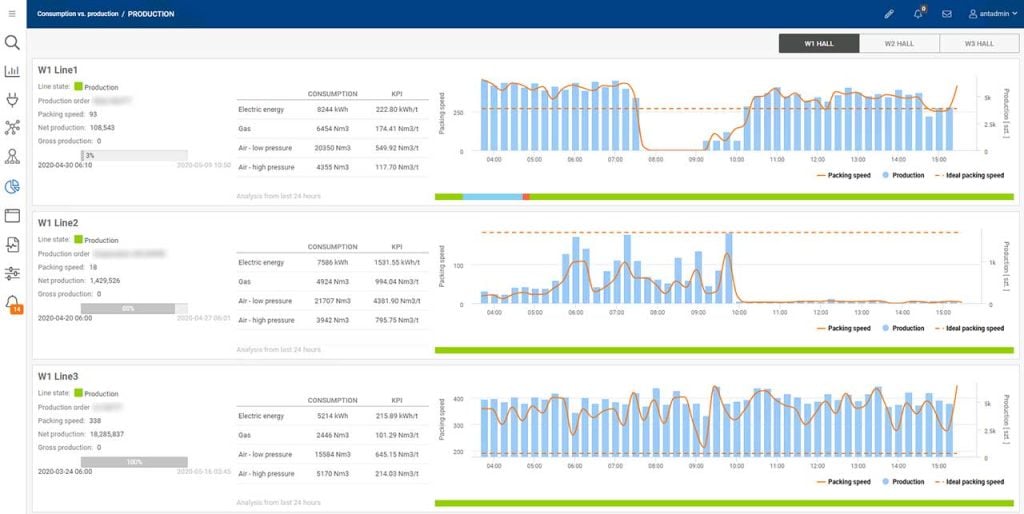Open the report document sidebar icon
1024x514 pixels.
click(12, 244)
